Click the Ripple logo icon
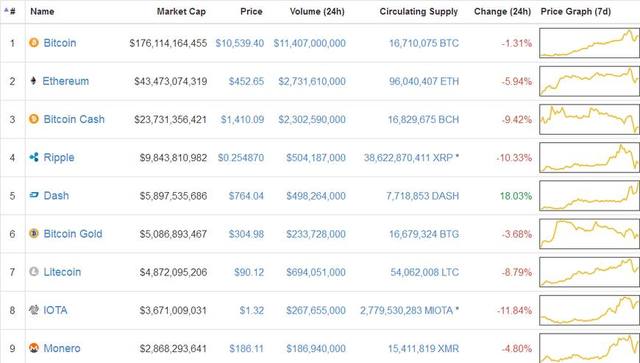640x363 pixels. tap(34, 157)
